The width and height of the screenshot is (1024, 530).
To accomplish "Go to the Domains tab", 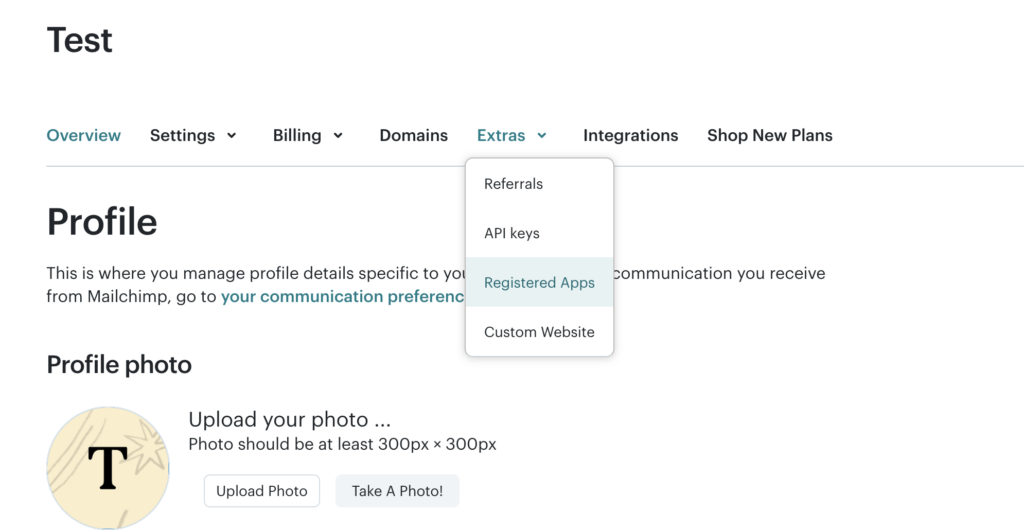I will coord(413,135).
